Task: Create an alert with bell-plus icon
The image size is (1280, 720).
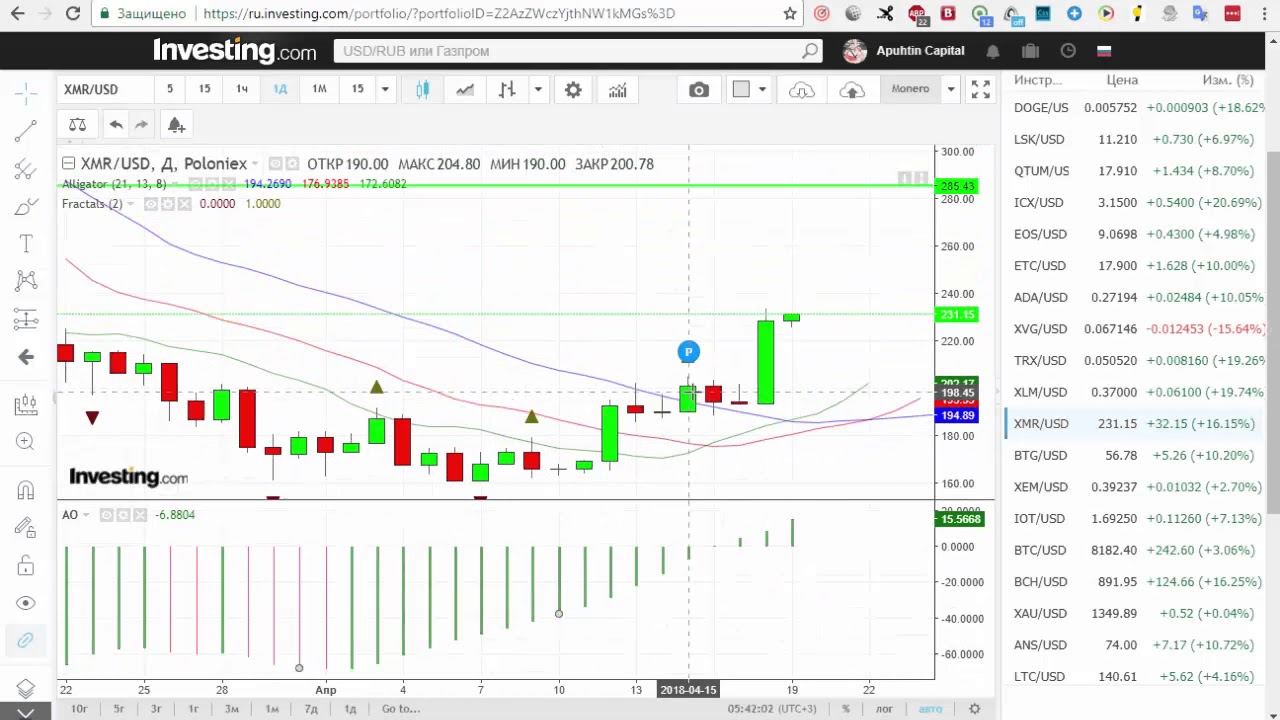Action: click(176, 125)
